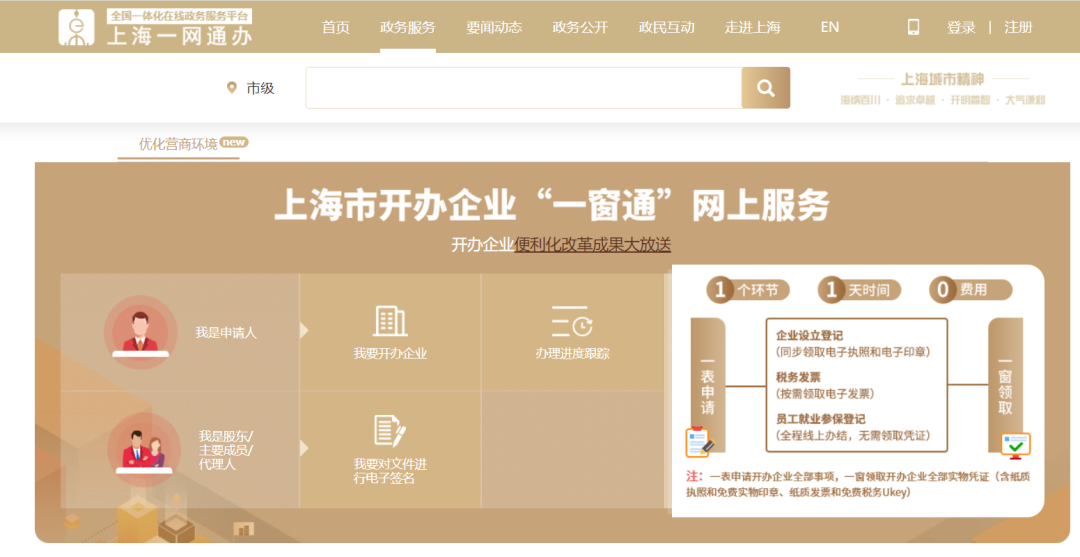Click the 我是申请人 avatar icon

pyautogui.click(x=141, y=332)
